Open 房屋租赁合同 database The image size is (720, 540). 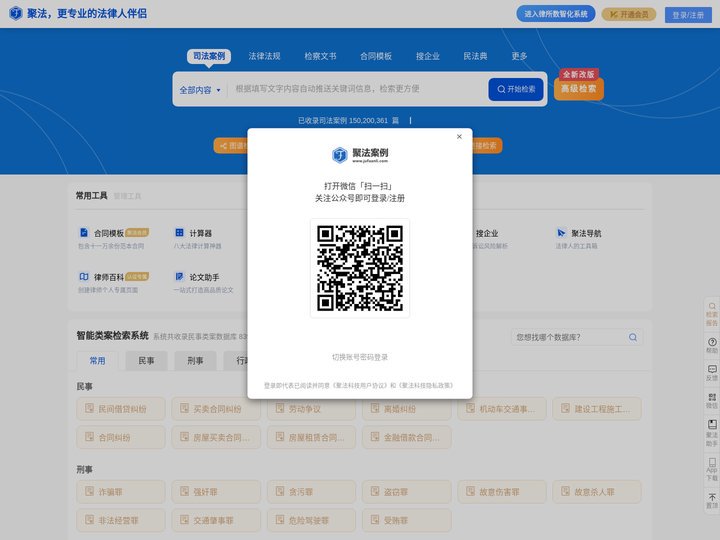[x=311, y=437]
